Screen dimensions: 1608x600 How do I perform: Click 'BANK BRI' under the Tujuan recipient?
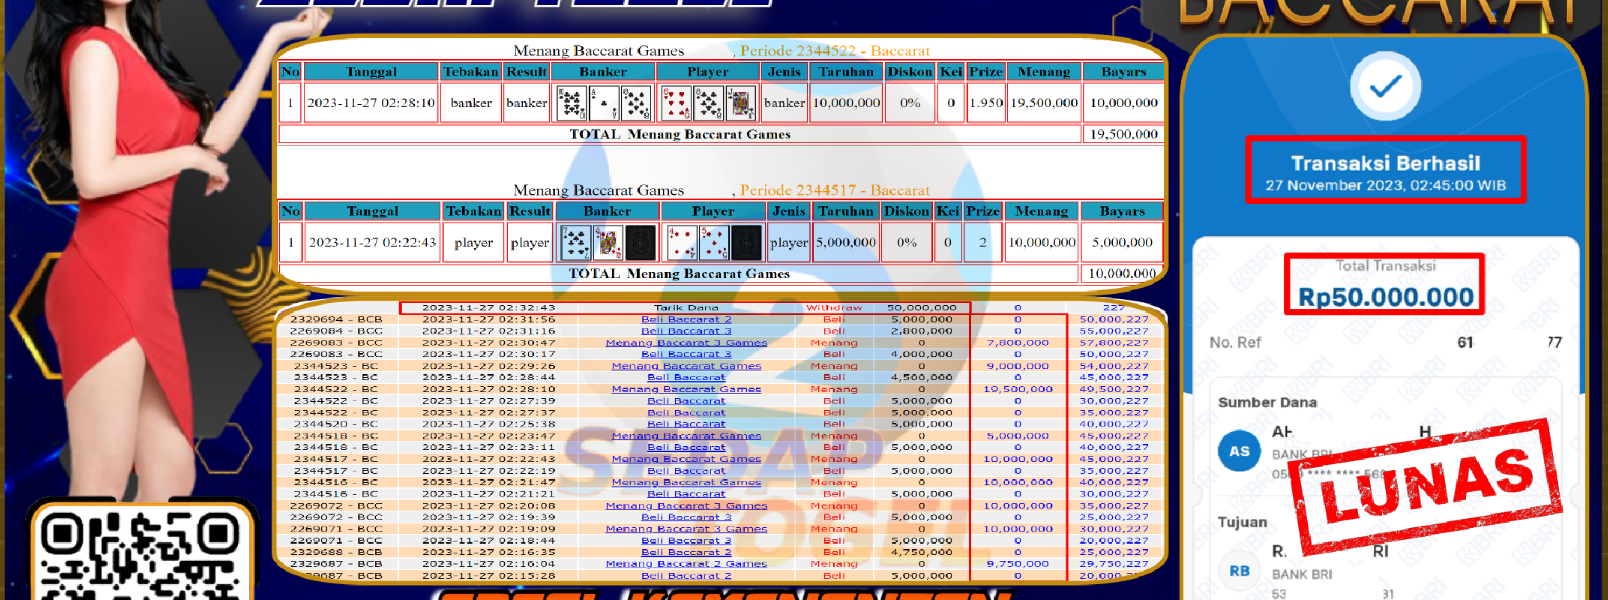pyautogui.click(x=1302, y=574)
